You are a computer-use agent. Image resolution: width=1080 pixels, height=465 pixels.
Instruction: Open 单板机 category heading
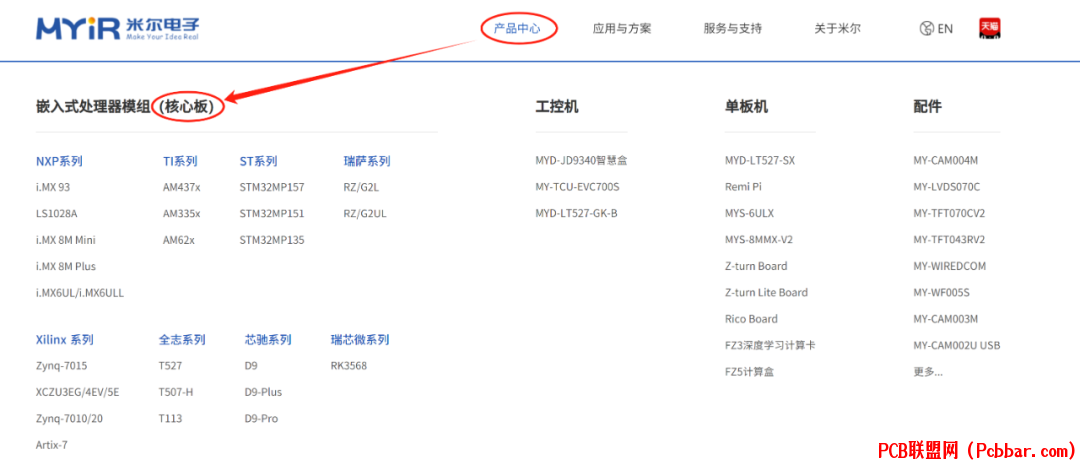tap(746, 107)
